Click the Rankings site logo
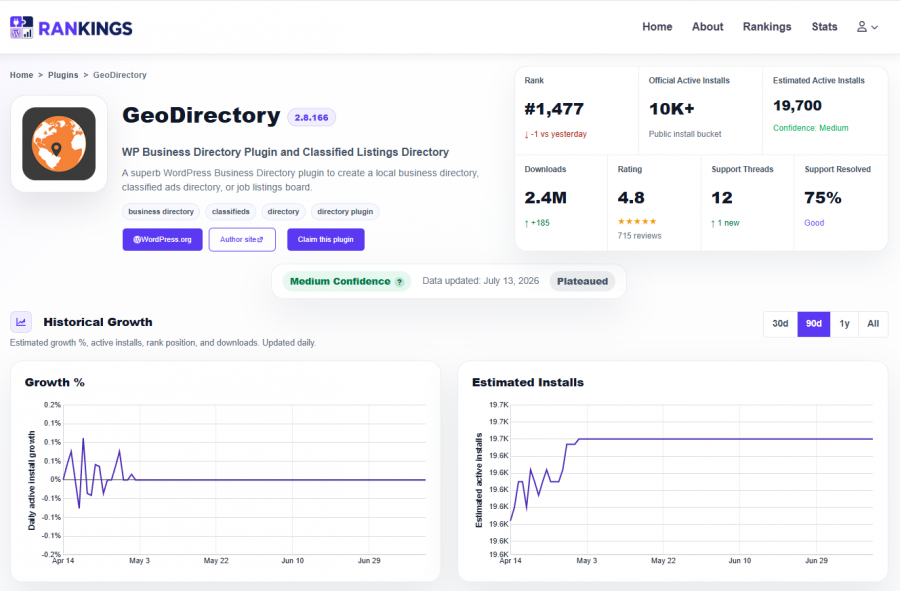Image resolution: width=900 pixels, height=591 pixels. [x=71, y=28]
